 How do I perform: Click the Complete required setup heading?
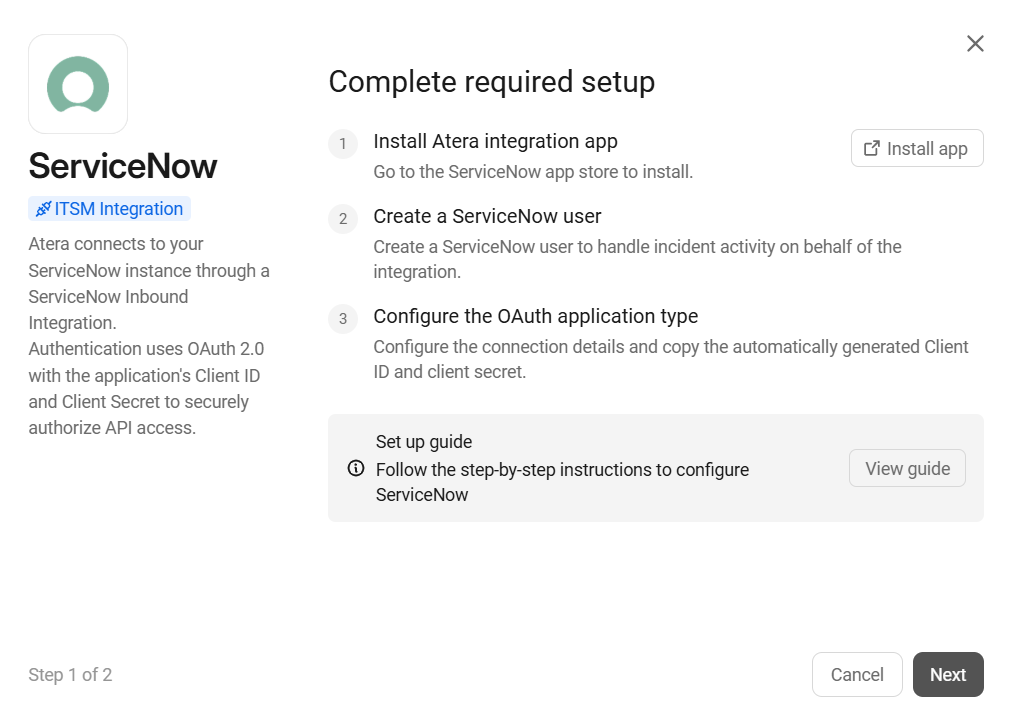[492, 82]
